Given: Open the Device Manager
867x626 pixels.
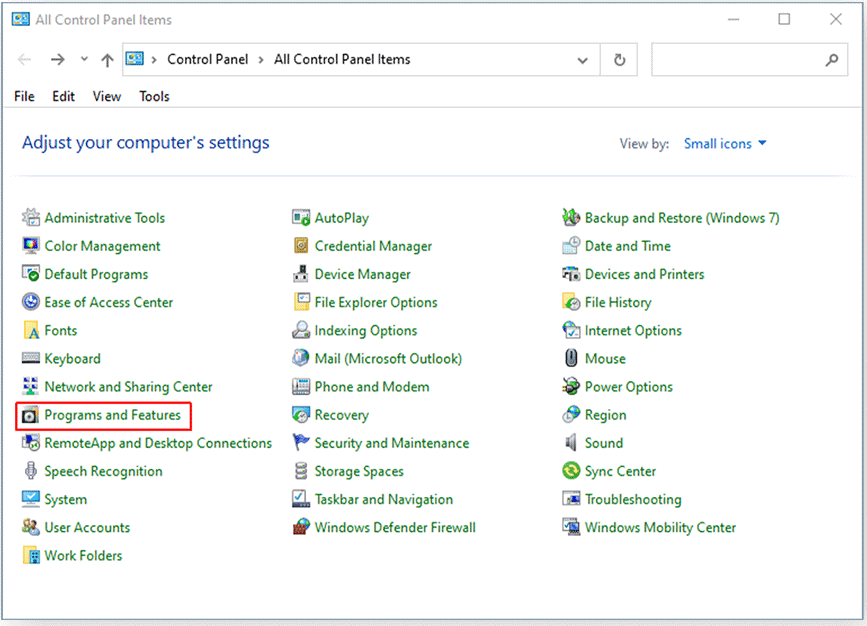Looking at the screenshot, I should point(363,274).
